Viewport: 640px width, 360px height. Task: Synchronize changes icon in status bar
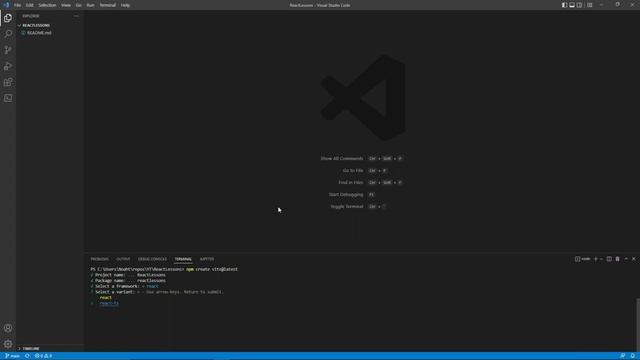[x=27, y=356]
